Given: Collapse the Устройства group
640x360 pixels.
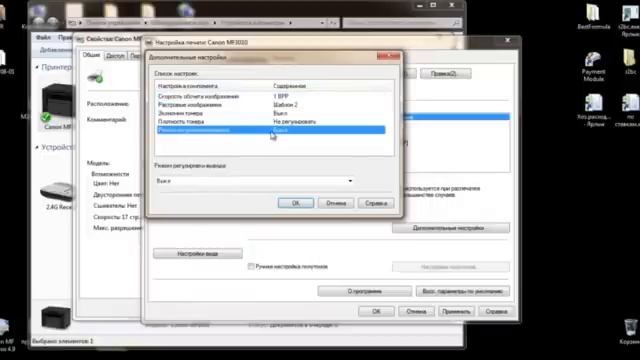Looking at the screenshot, I should coord(37,147).
